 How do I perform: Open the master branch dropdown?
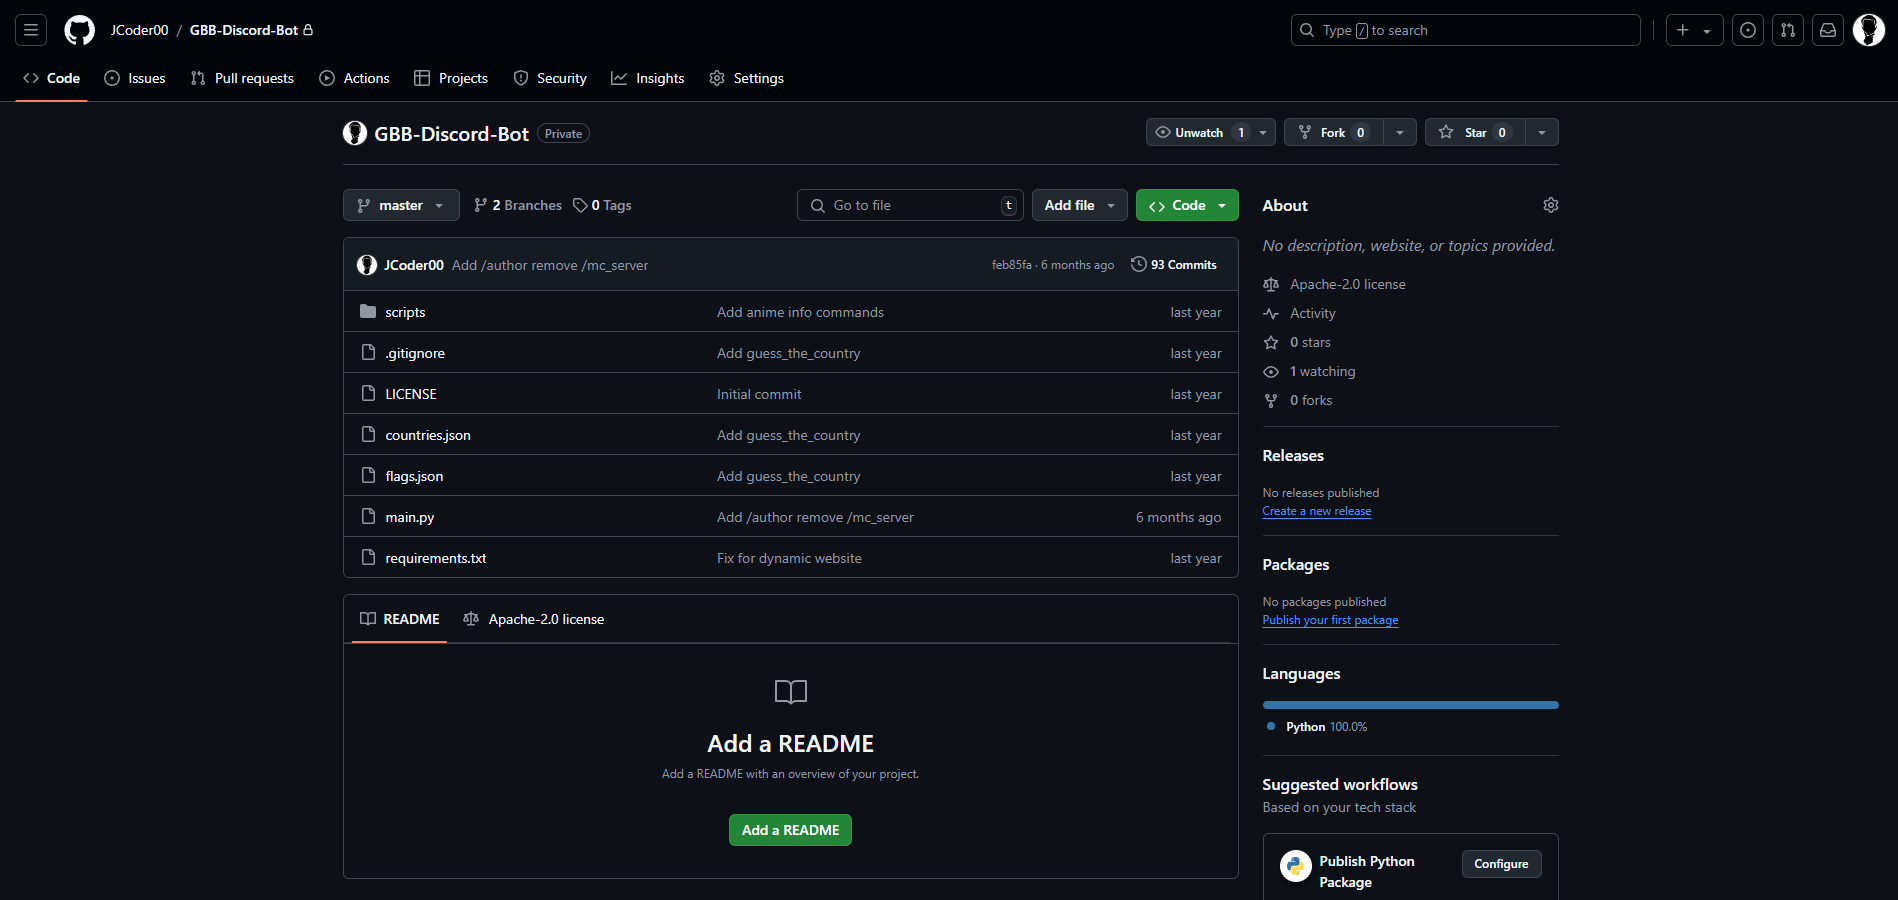400,204
